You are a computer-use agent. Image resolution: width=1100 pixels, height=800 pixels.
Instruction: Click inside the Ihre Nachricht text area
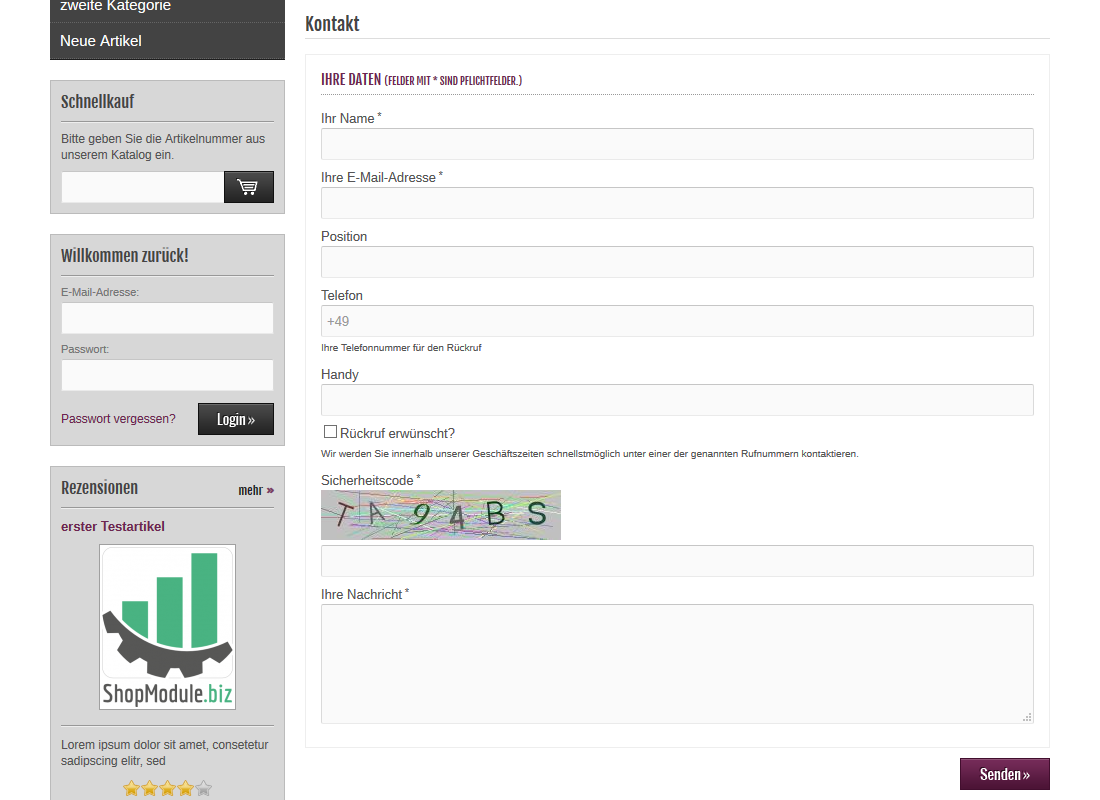coord(676,663)
